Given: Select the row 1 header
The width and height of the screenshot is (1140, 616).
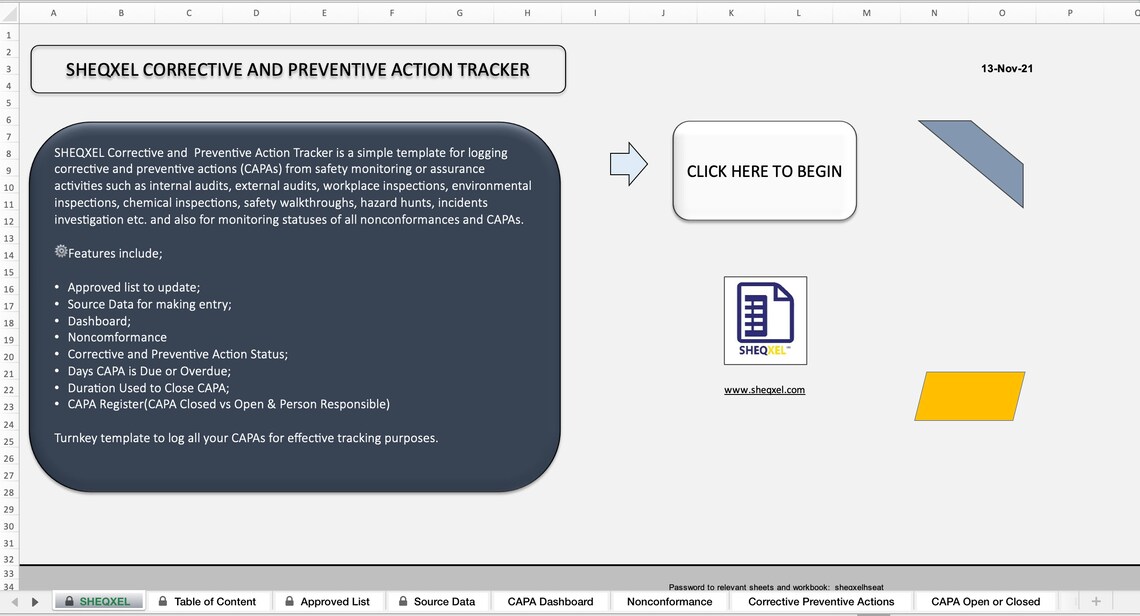Looking at the screenshot, I should [8, 34].
